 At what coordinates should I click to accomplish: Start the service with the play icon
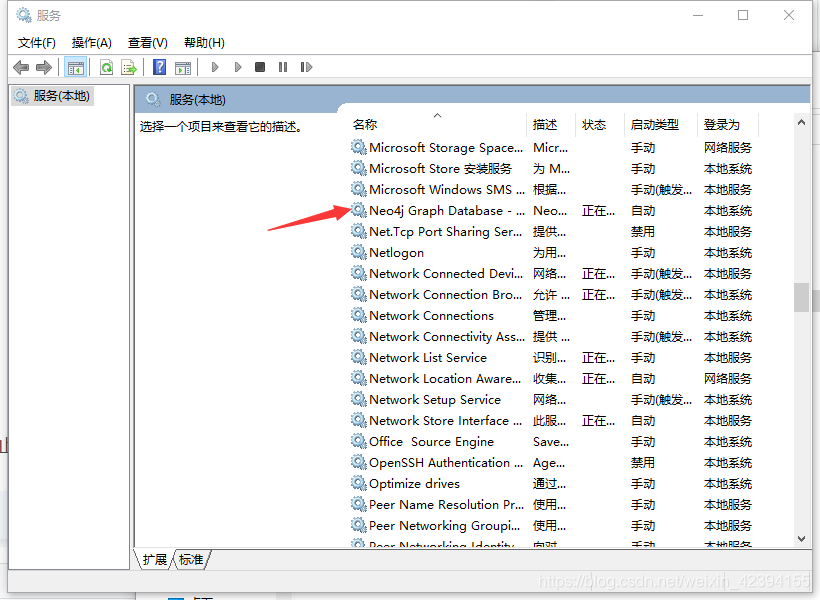click(x=214, y=67)
